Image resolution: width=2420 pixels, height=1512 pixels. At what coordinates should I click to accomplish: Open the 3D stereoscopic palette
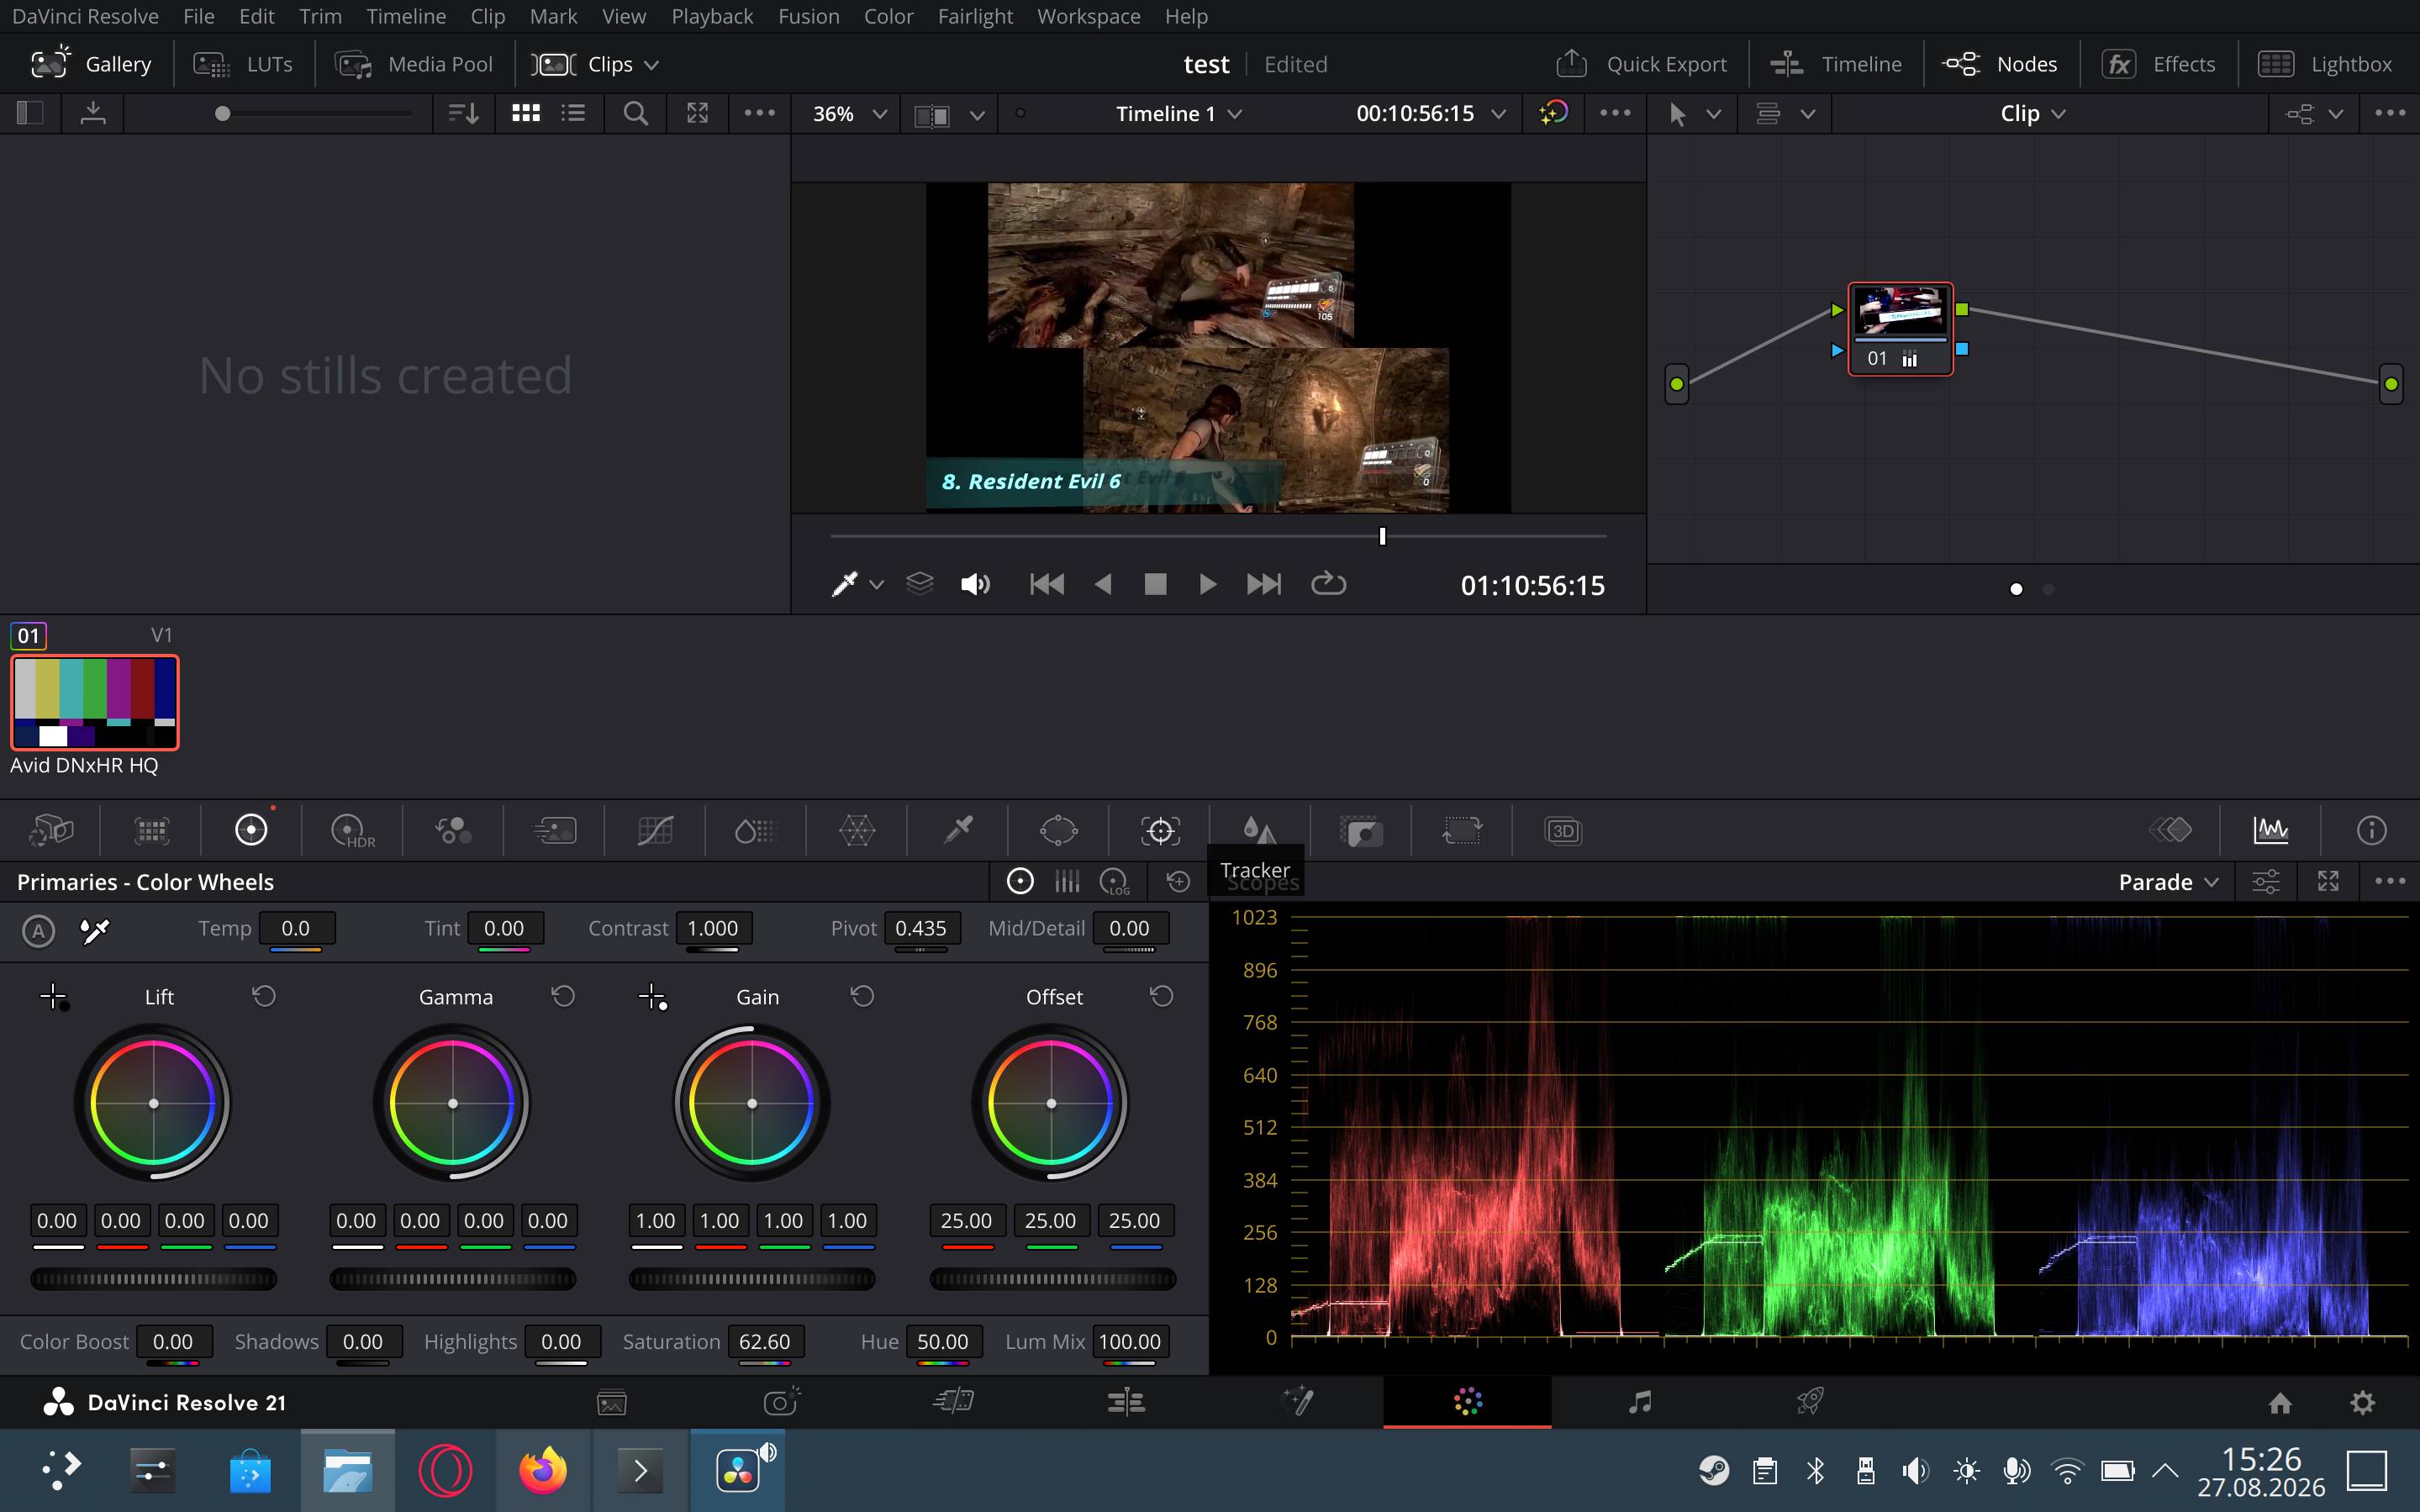[x=1563, y=830]
